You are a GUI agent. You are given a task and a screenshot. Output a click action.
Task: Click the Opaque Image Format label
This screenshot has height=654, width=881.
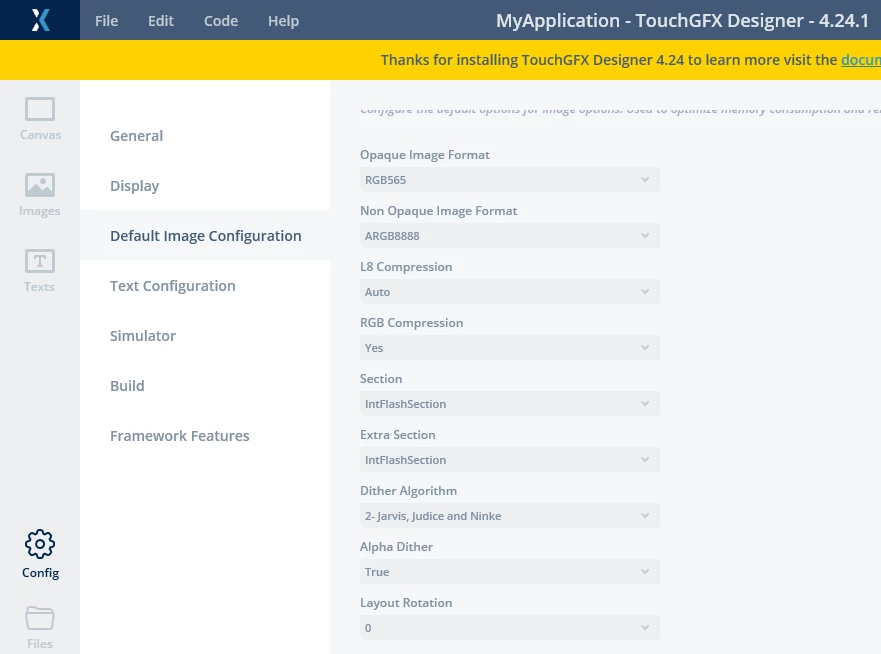click(x=425, y=155)
